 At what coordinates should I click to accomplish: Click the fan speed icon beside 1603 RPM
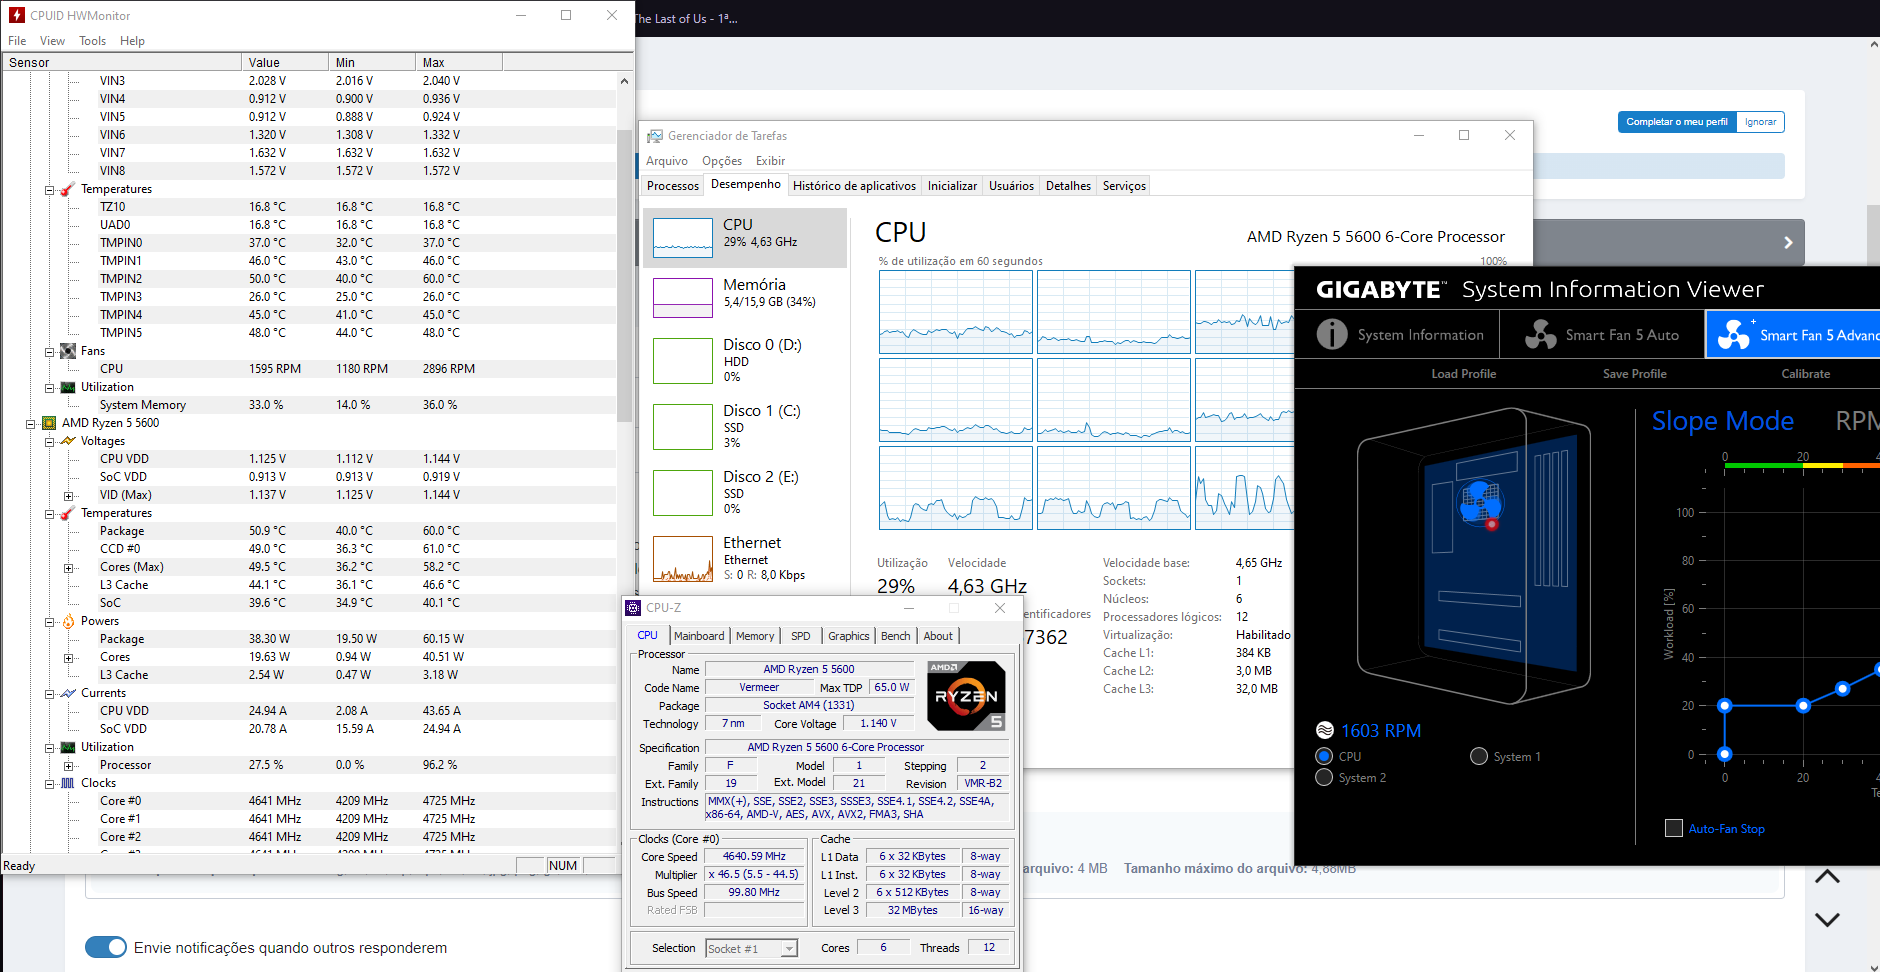pyautogui.click(x=1325, y=731)
